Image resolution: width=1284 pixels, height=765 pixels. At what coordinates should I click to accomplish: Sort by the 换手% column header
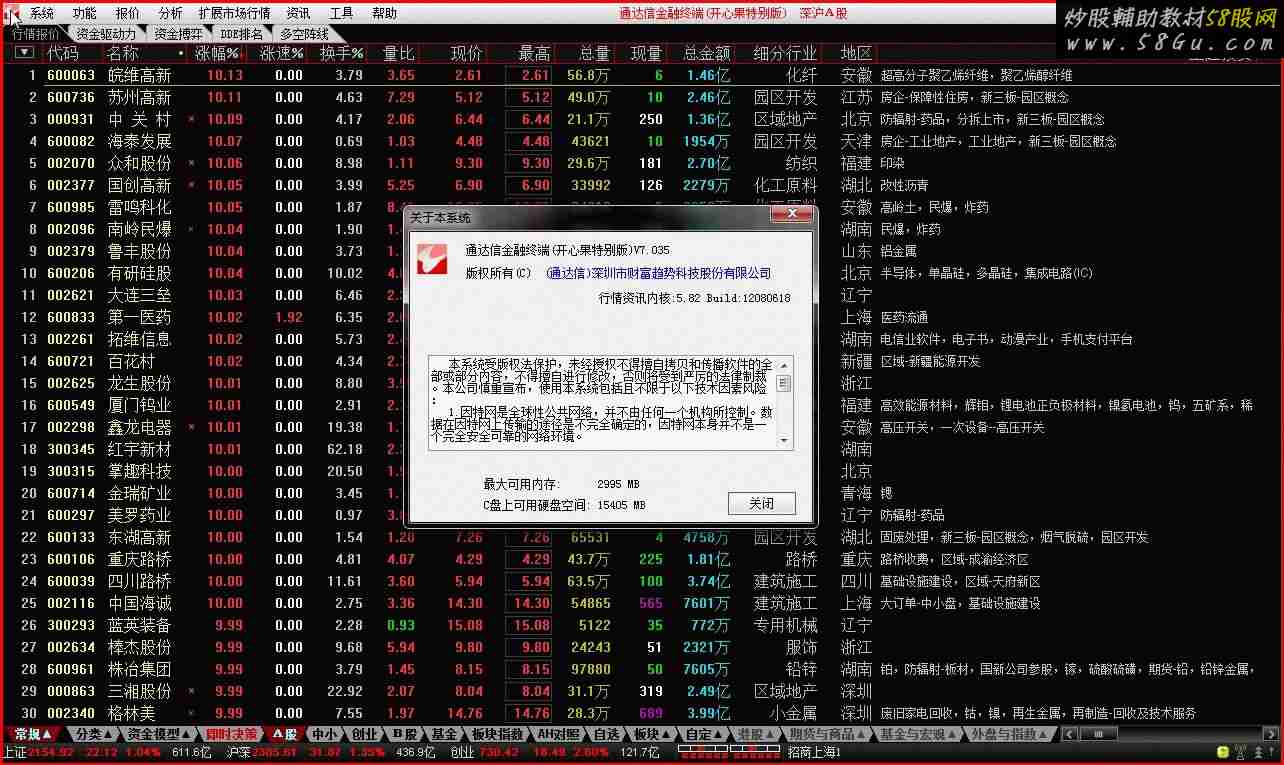341,53
